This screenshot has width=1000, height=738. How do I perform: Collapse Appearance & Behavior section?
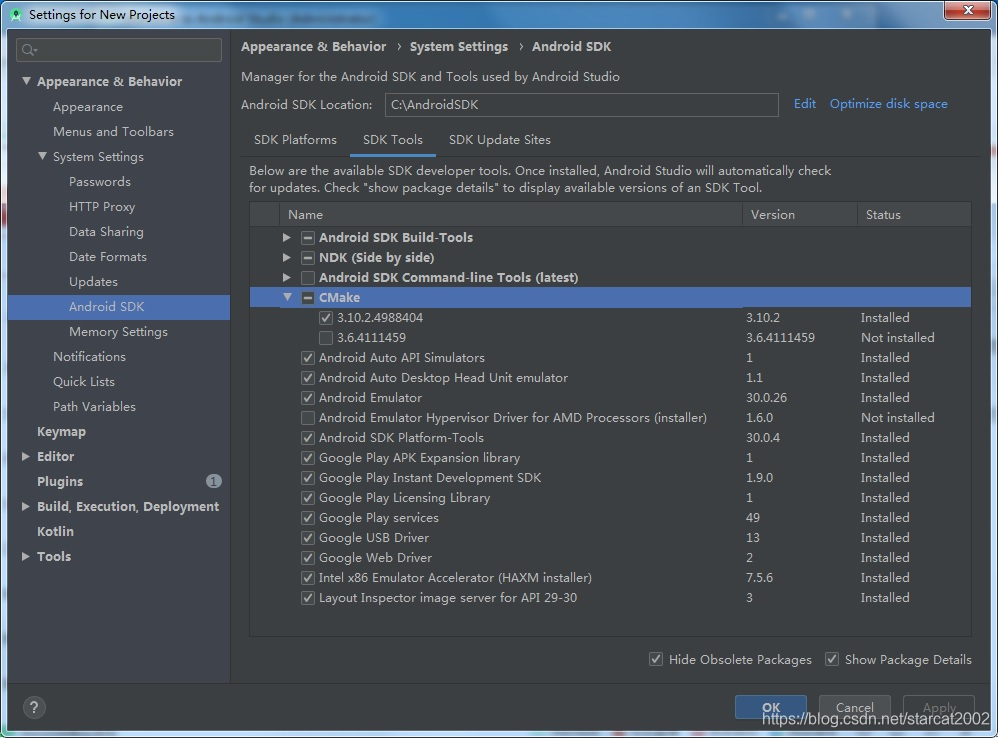click(26, 81)
